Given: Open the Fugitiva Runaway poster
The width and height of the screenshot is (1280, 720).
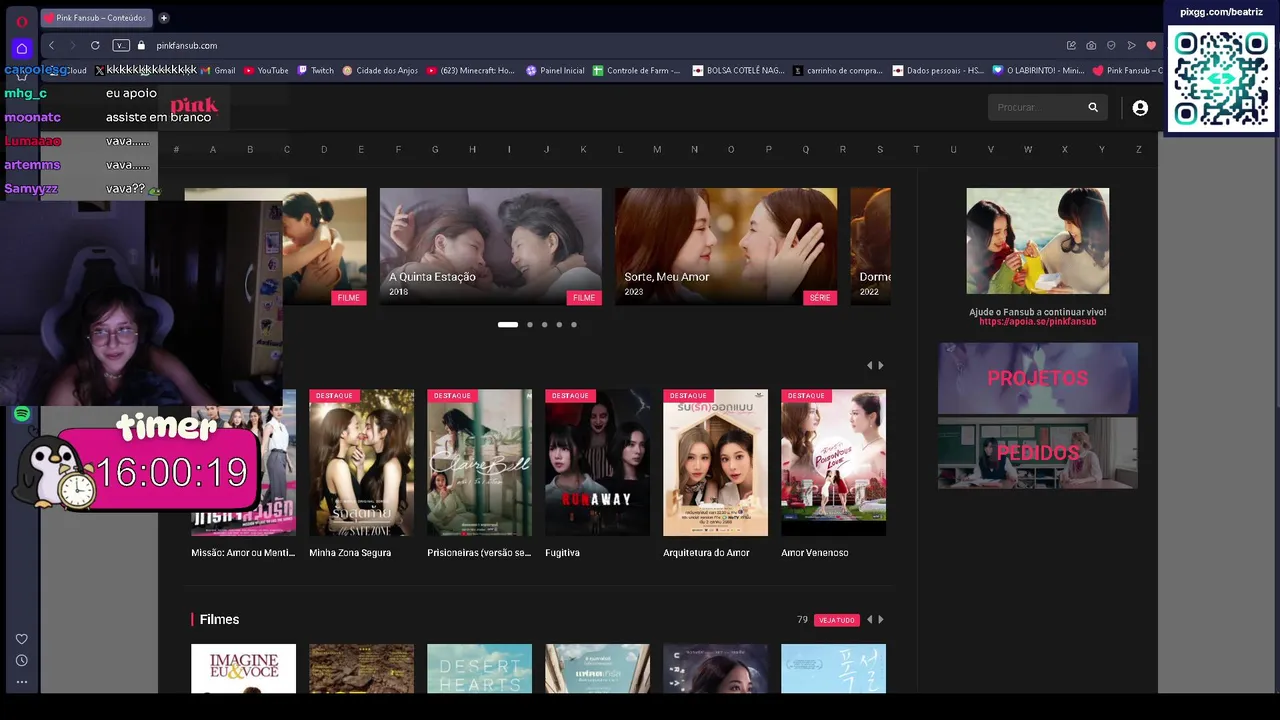Looking at the screenshot, I should click(x=597, y=463).
